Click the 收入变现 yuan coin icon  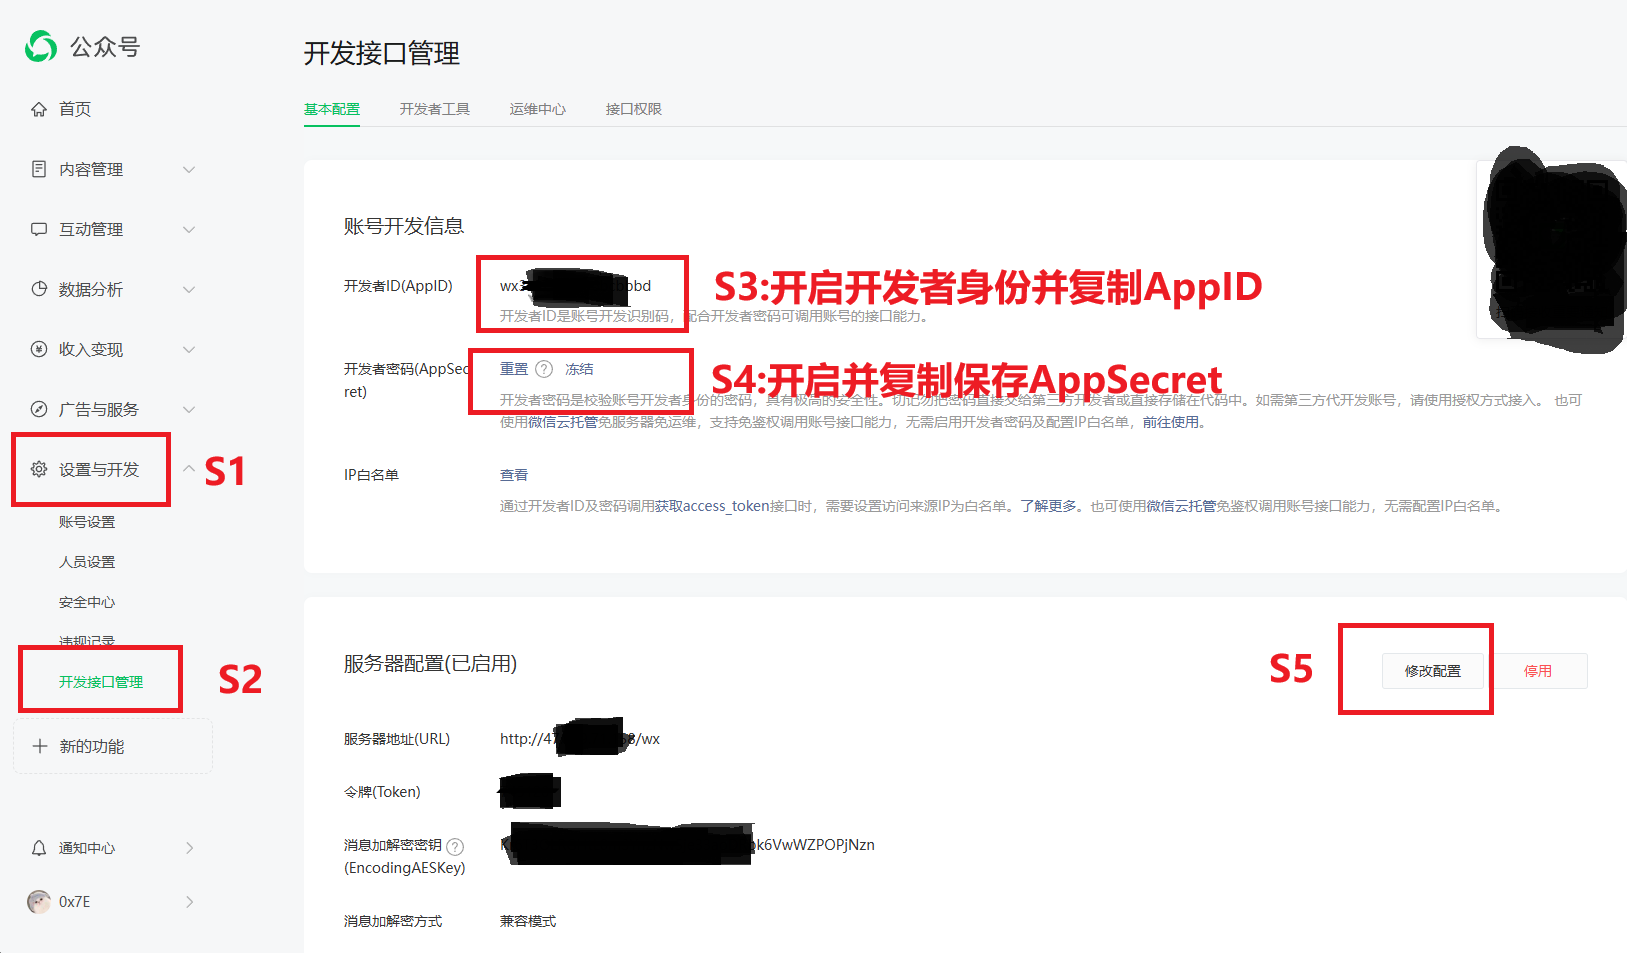coord(39,349)
